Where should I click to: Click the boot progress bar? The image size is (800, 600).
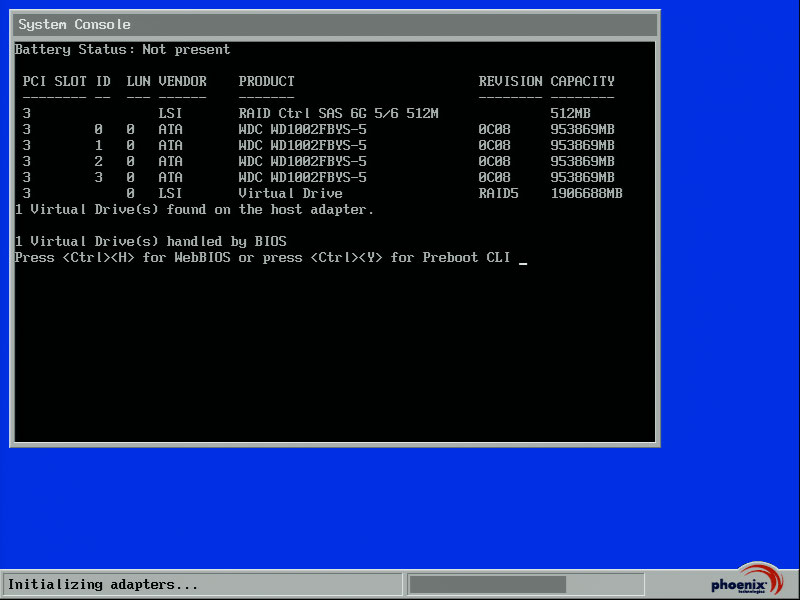coord(526,585)
